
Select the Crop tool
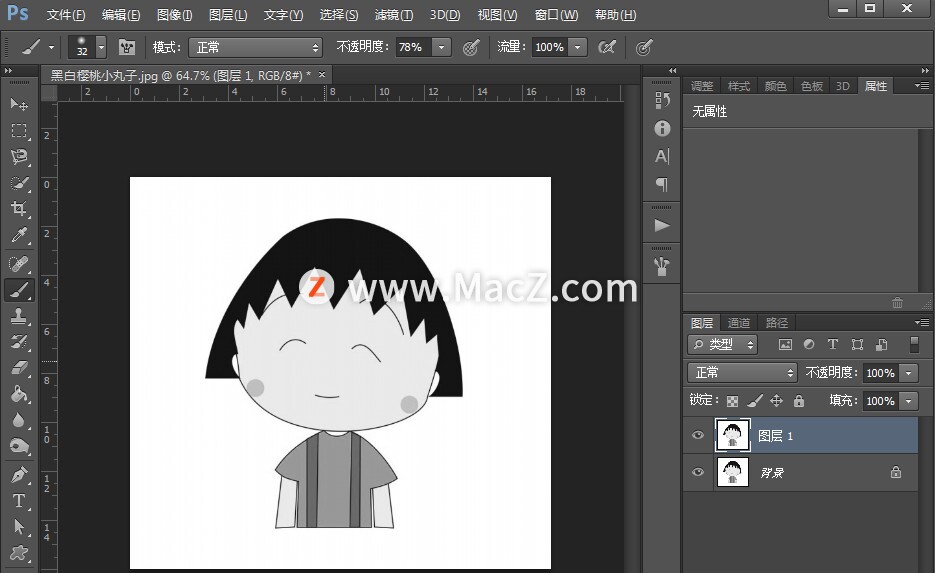coord(19,209)
